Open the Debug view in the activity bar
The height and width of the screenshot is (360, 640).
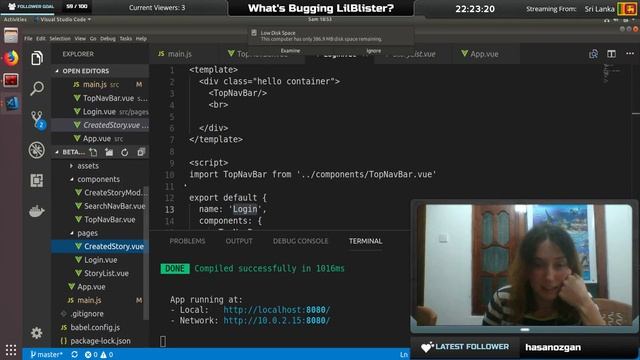(x=37, y=150)
